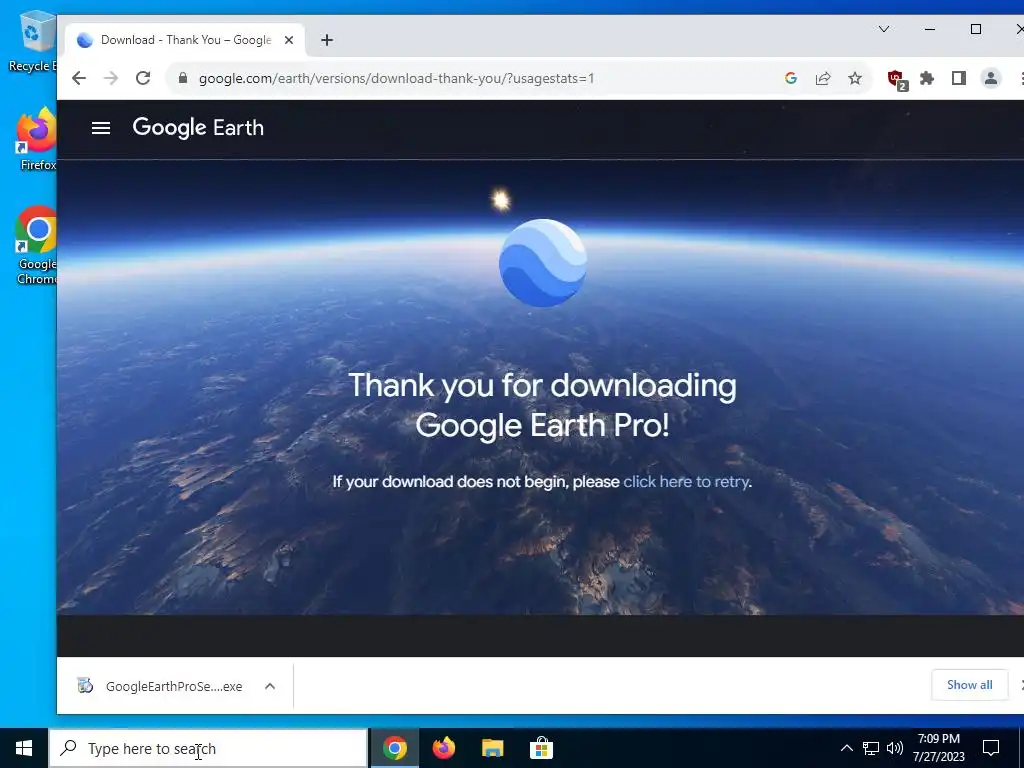Minimize the Chrome window

point(929,29)
